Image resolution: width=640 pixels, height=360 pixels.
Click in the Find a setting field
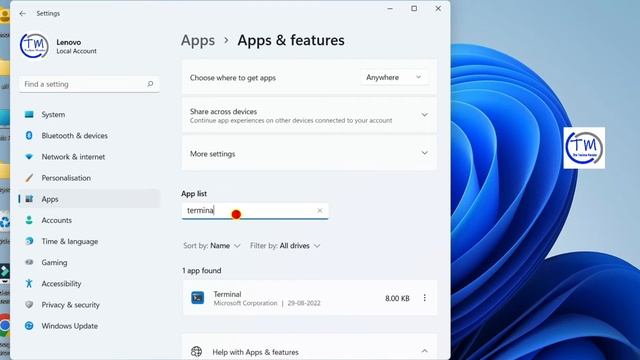(x=89, y=84)
